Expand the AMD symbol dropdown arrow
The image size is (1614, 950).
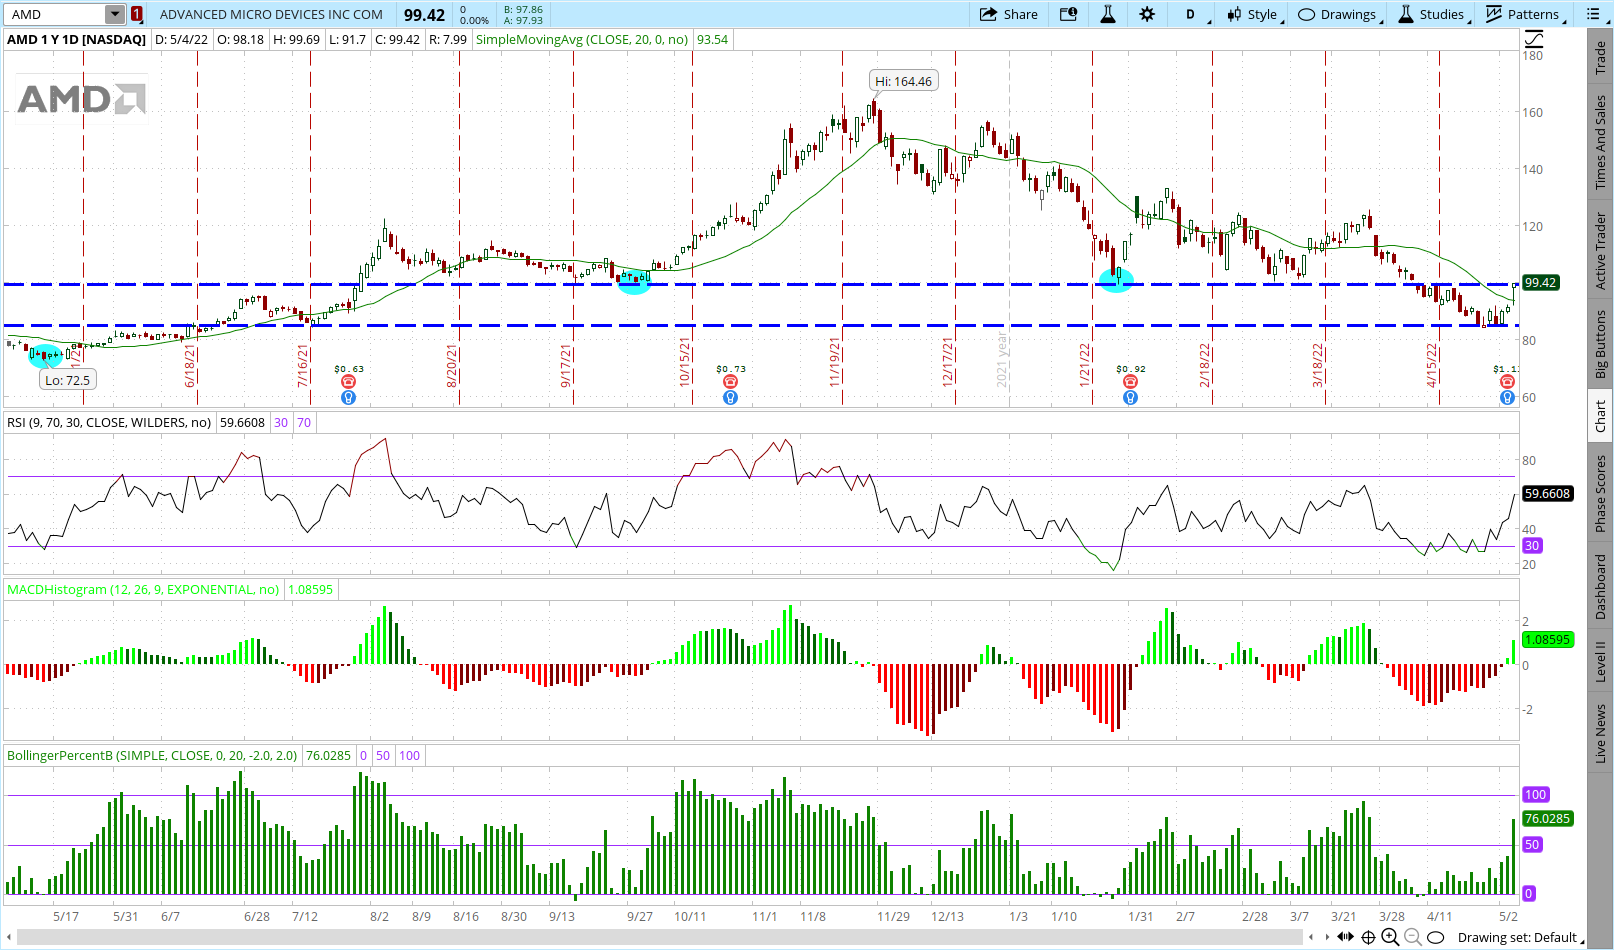(x=115, y=14)
